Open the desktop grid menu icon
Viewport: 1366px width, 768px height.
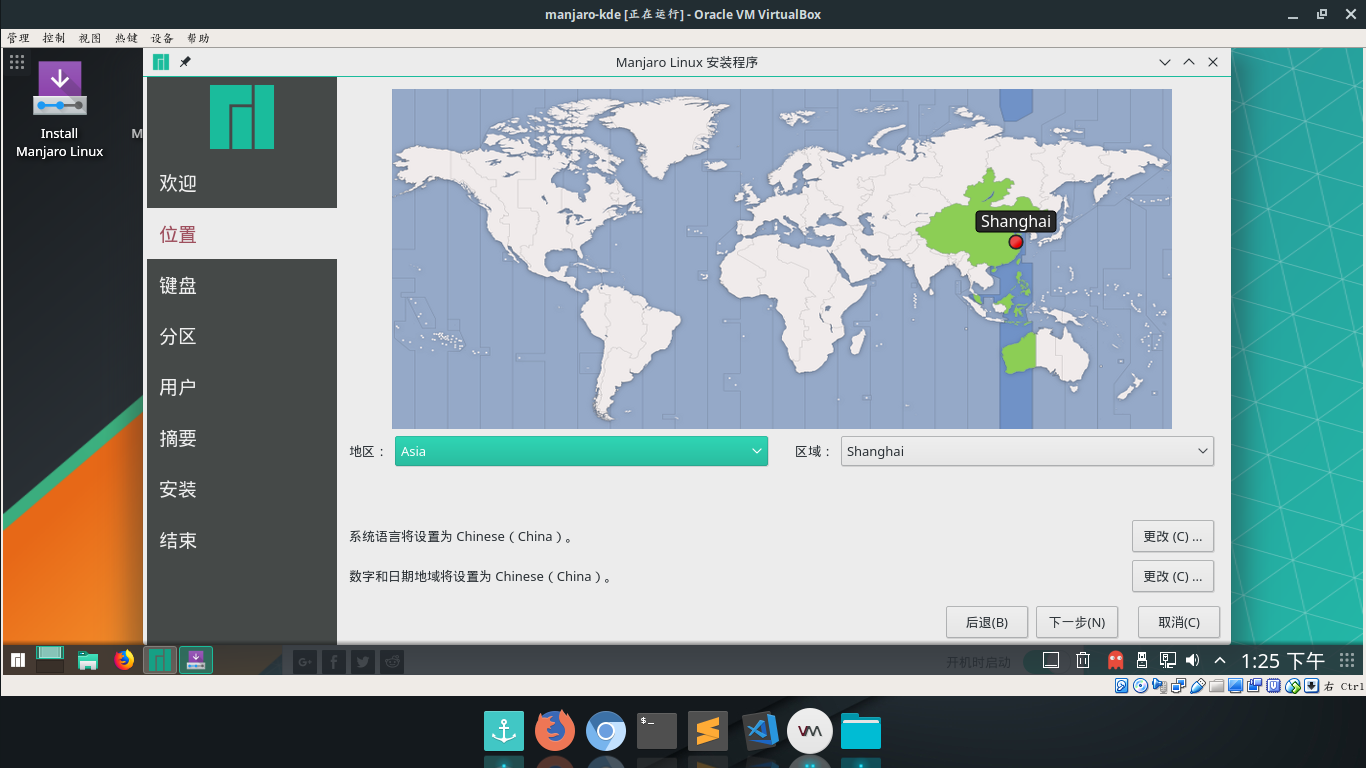click(17, 62)
